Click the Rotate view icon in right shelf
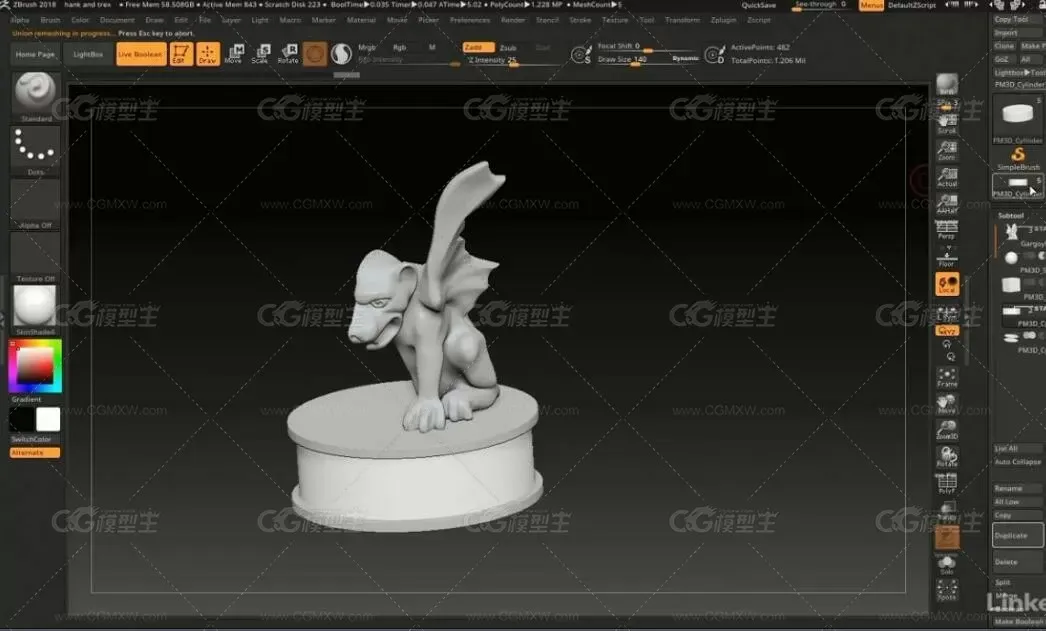Screen dimensions: 1046x631 pyautogui.click(x=947, y=457)
